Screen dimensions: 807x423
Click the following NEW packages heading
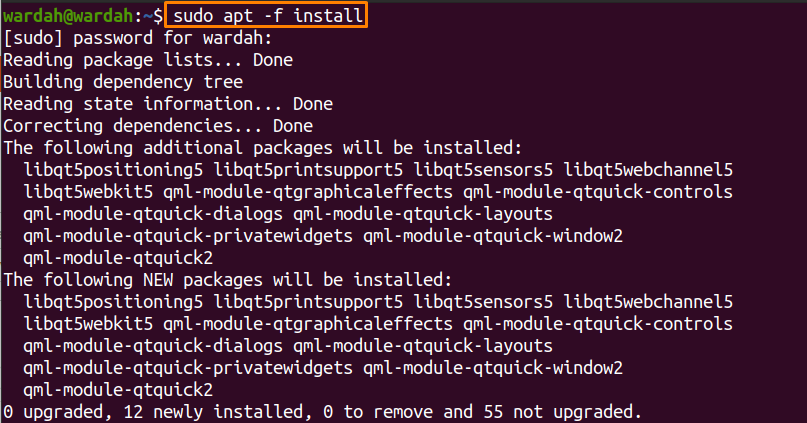pyautogui.click(x=227, y=280)
